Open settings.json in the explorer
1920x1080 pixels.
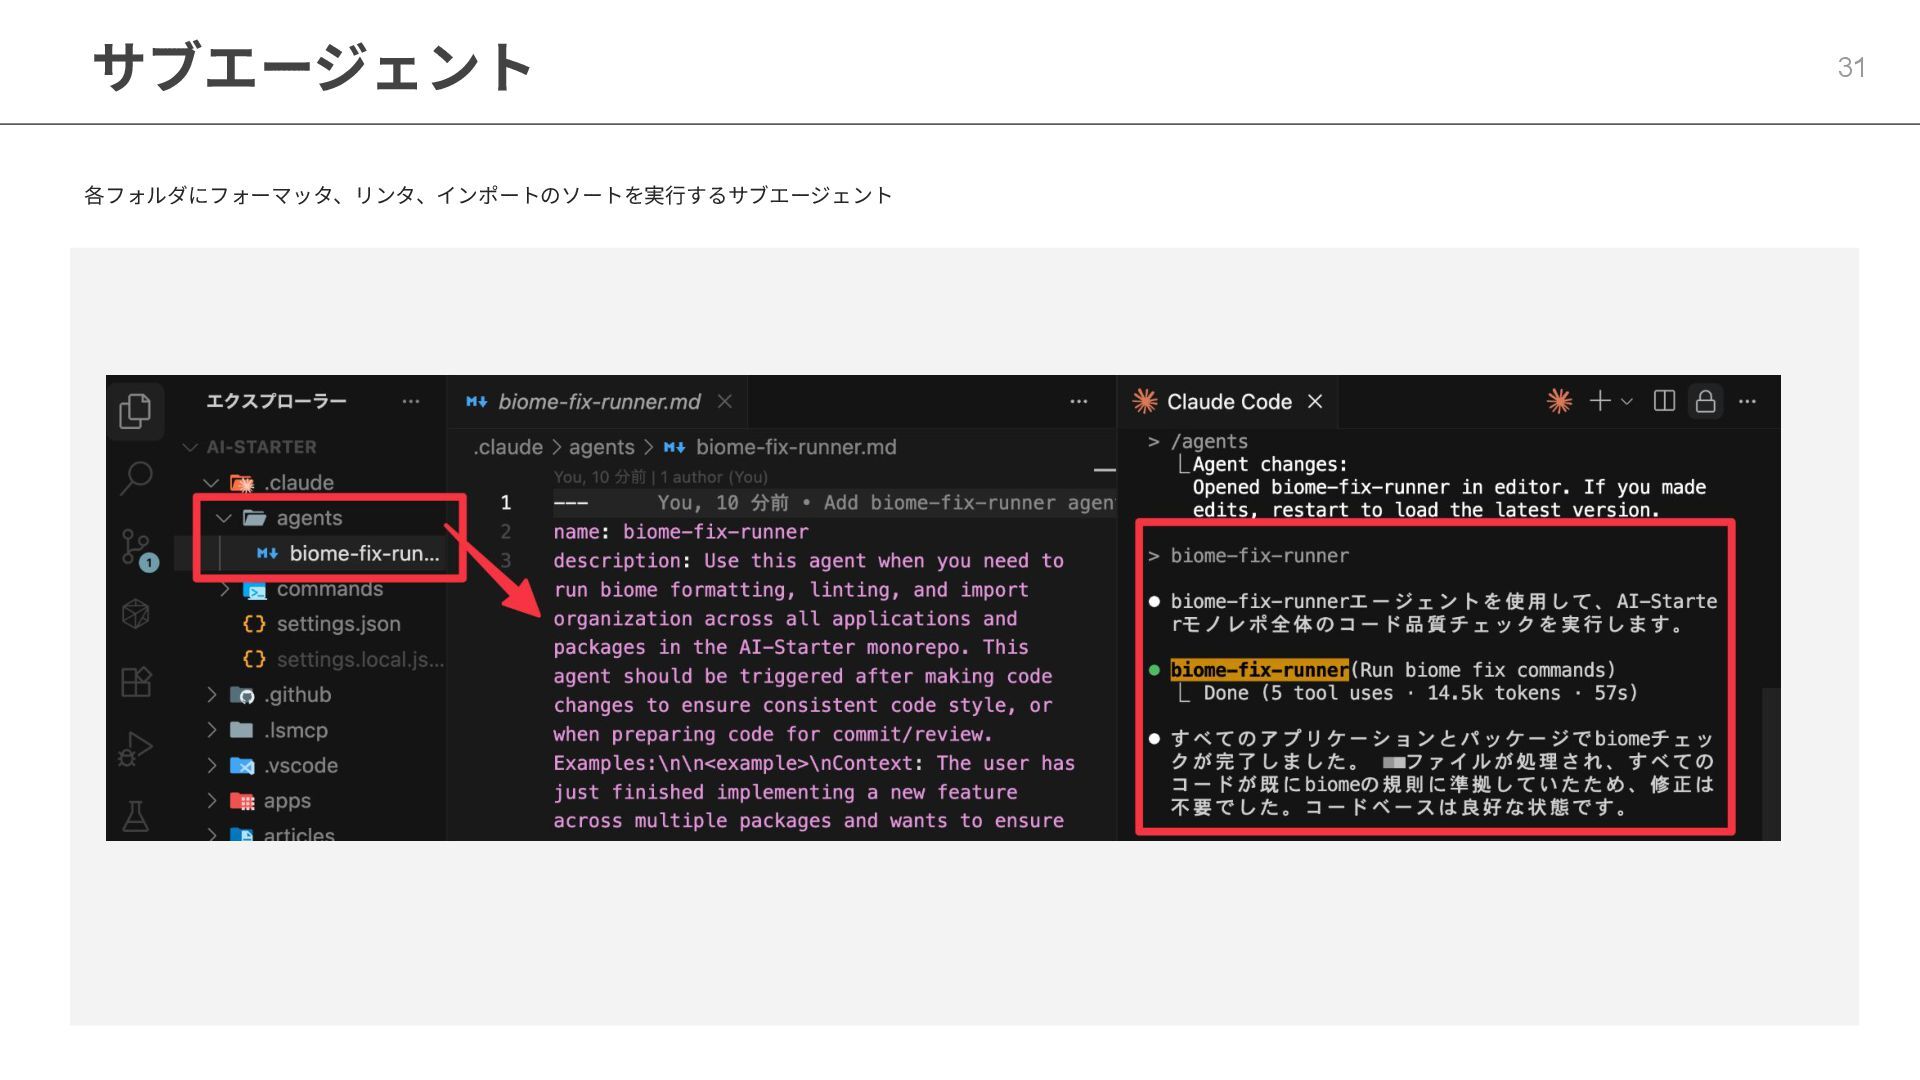pos(322,624)
